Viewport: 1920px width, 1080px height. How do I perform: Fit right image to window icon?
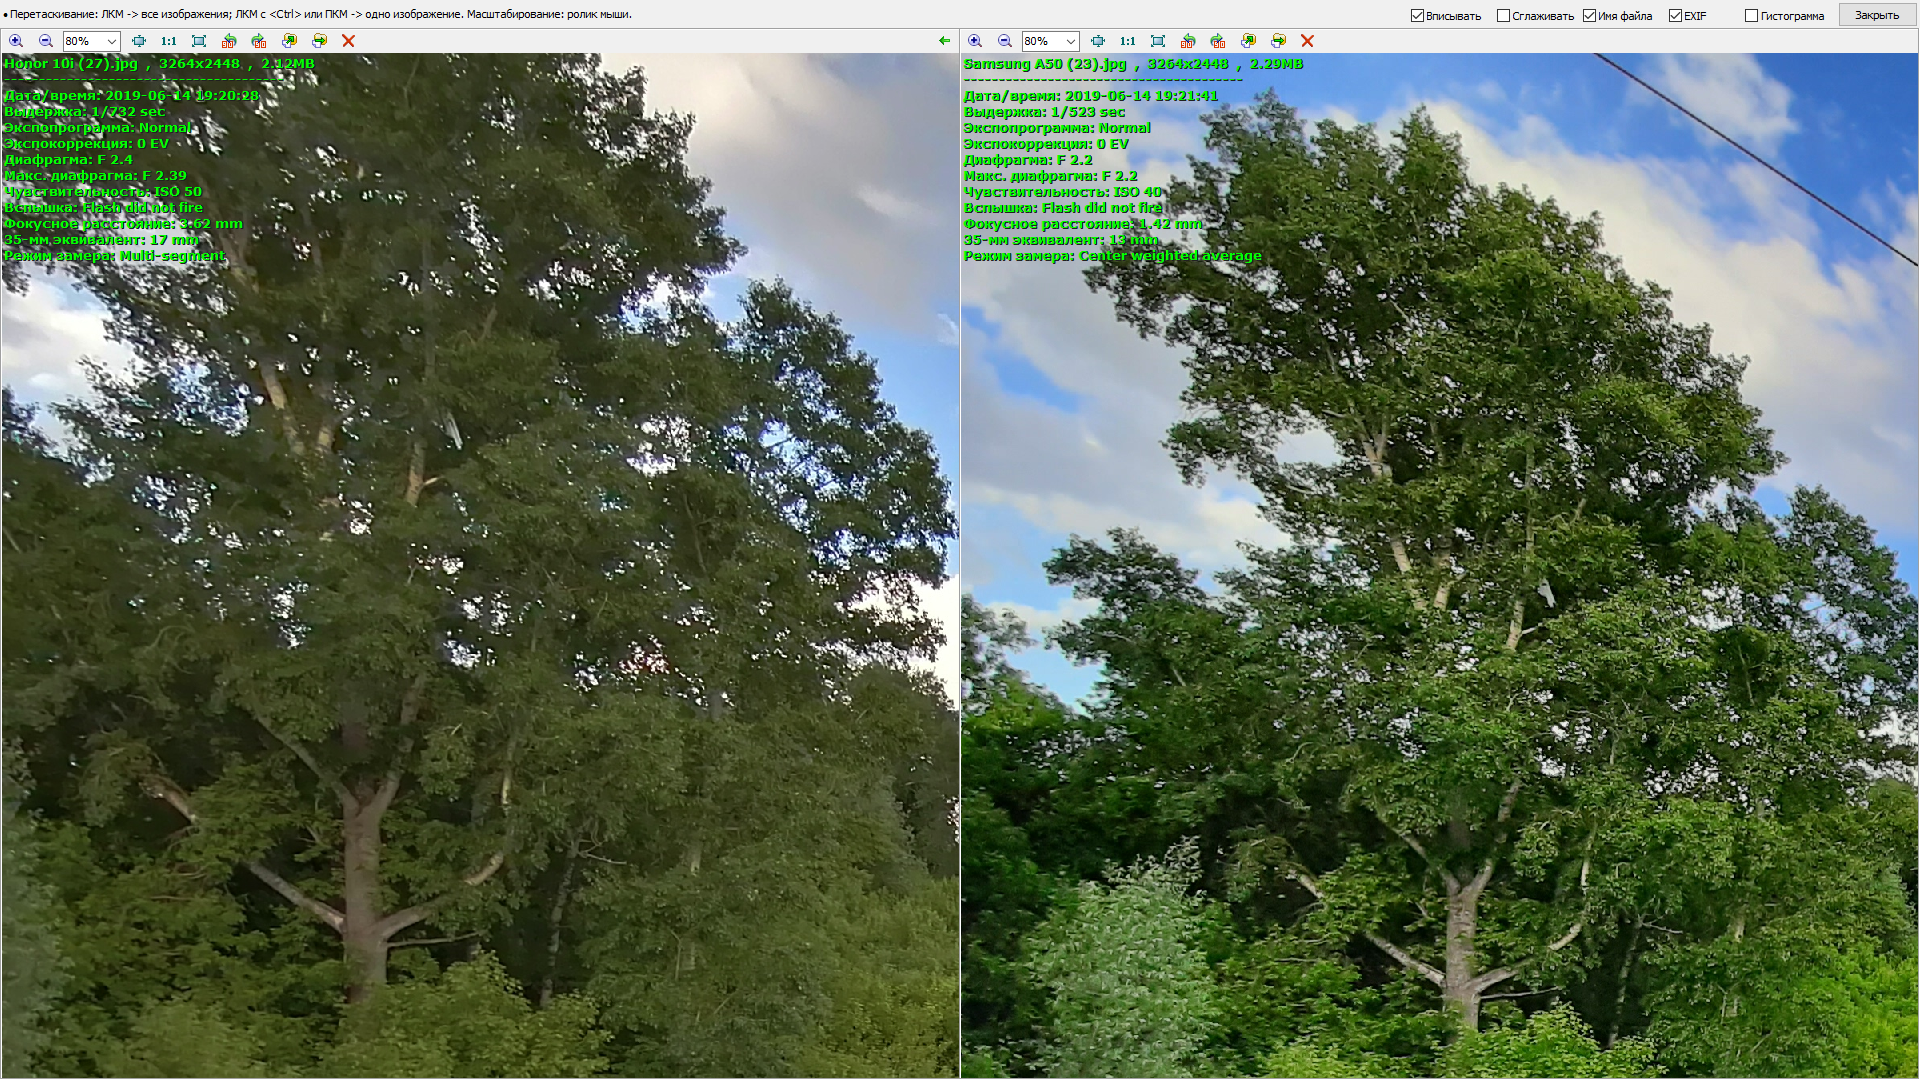pyautogui.click(x=1098, y=41)
